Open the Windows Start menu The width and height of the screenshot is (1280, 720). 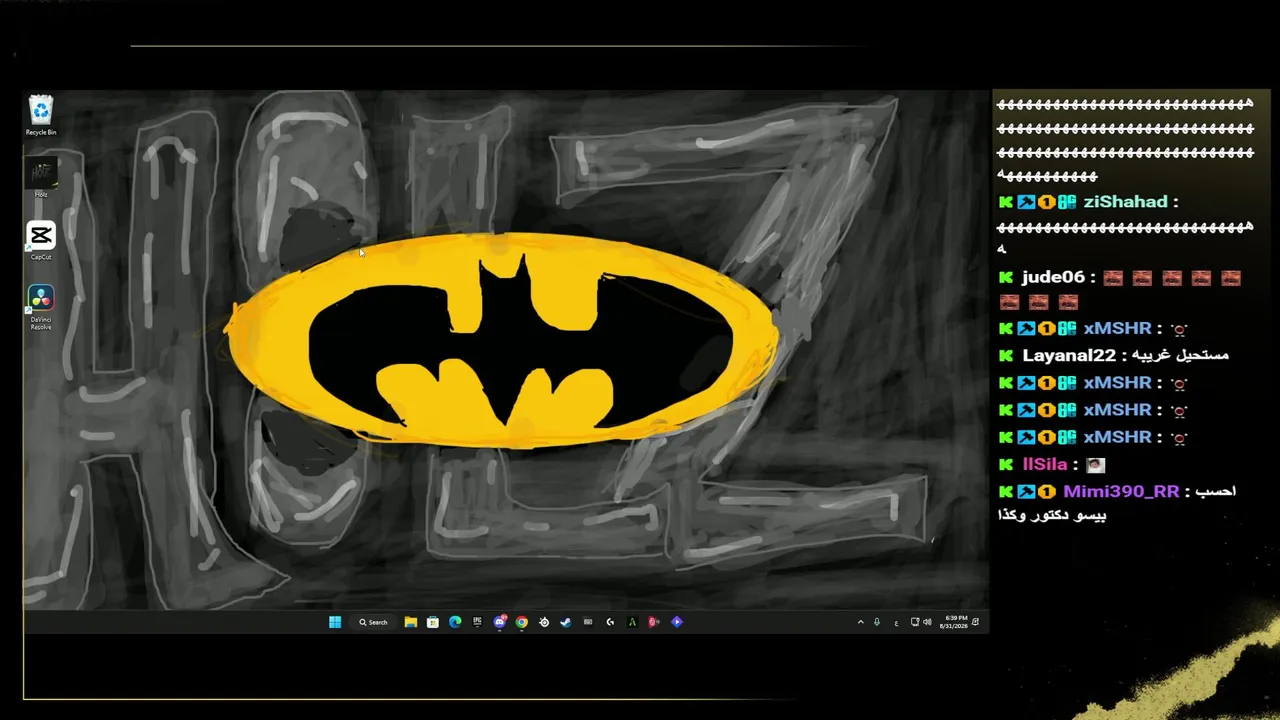[x=335, y=622]
